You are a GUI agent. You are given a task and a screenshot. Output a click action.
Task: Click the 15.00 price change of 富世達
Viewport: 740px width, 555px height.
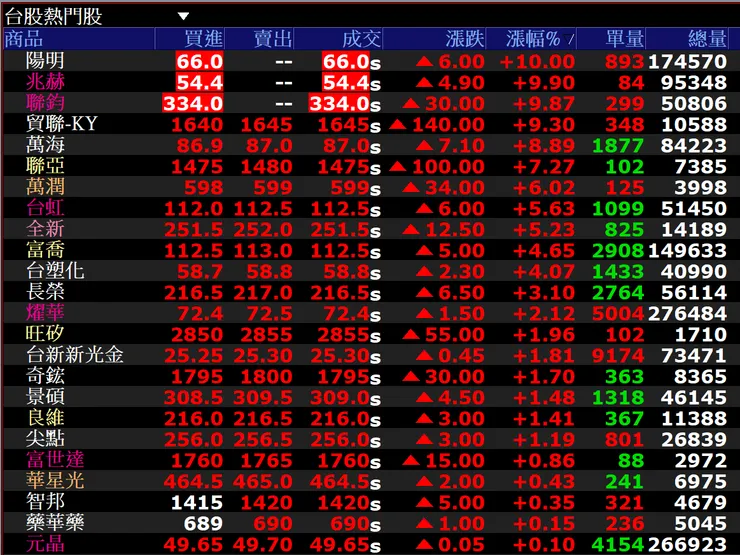pos(455,461)
